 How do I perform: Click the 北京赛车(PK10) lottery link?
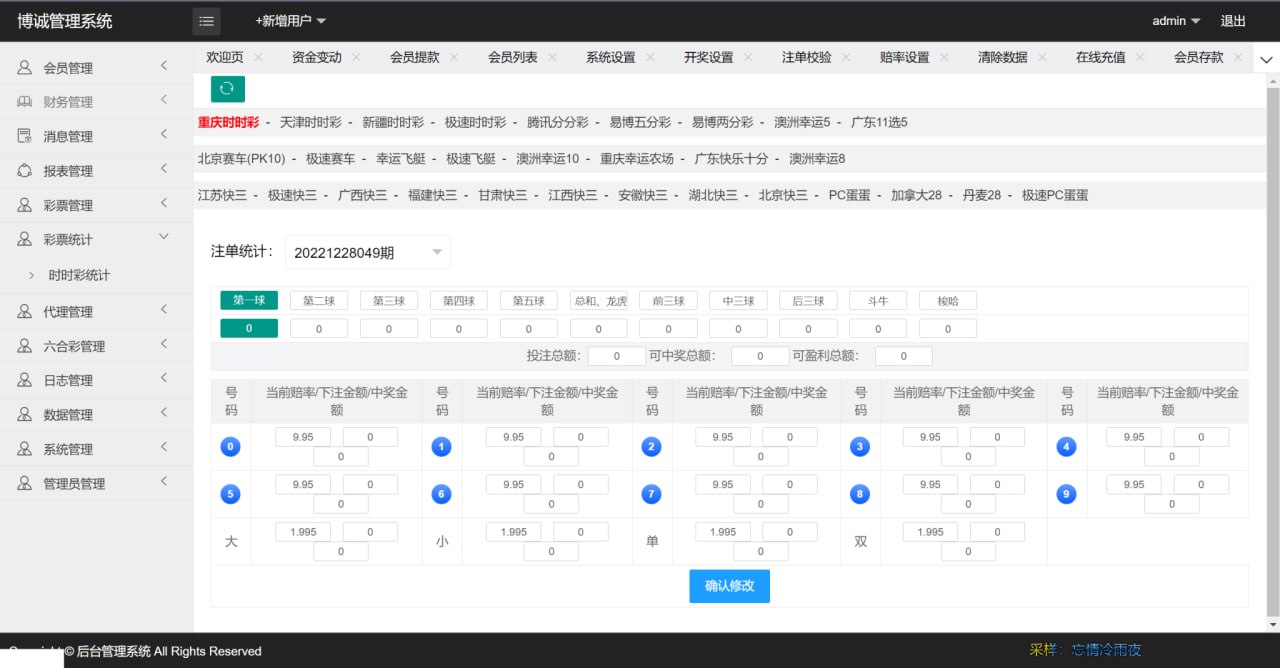click(241, 158)
